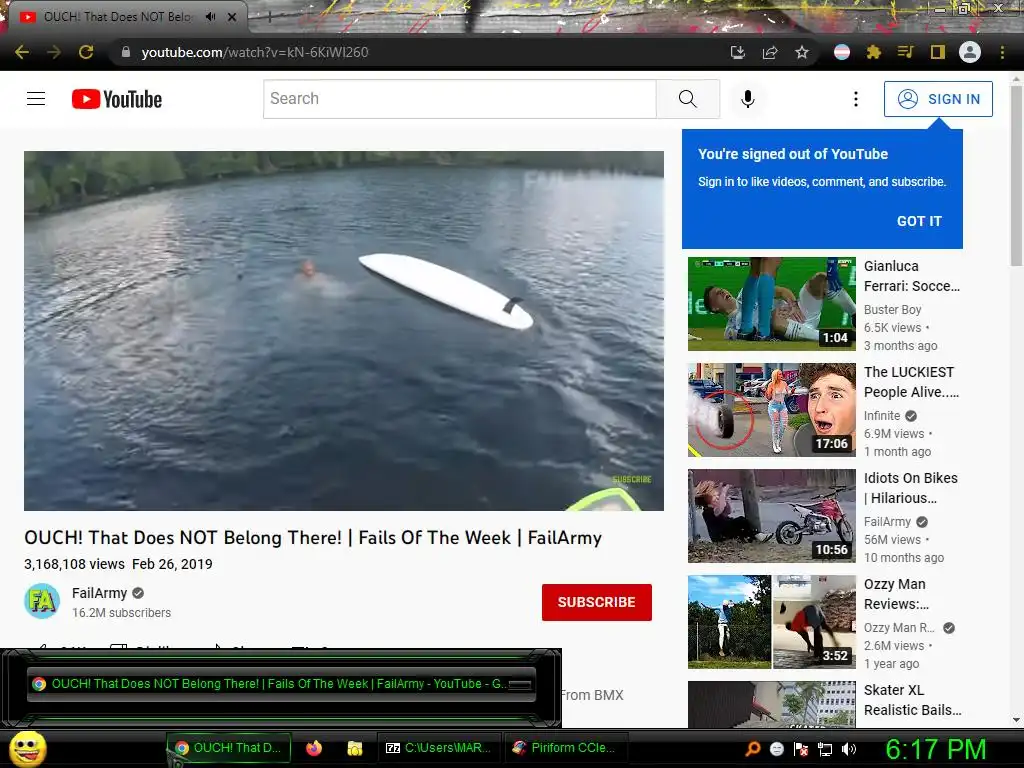Click the lock icon for site info
Image resolution: width=1024 pixels, height=768 pixels.
click(x=126, y=52)
